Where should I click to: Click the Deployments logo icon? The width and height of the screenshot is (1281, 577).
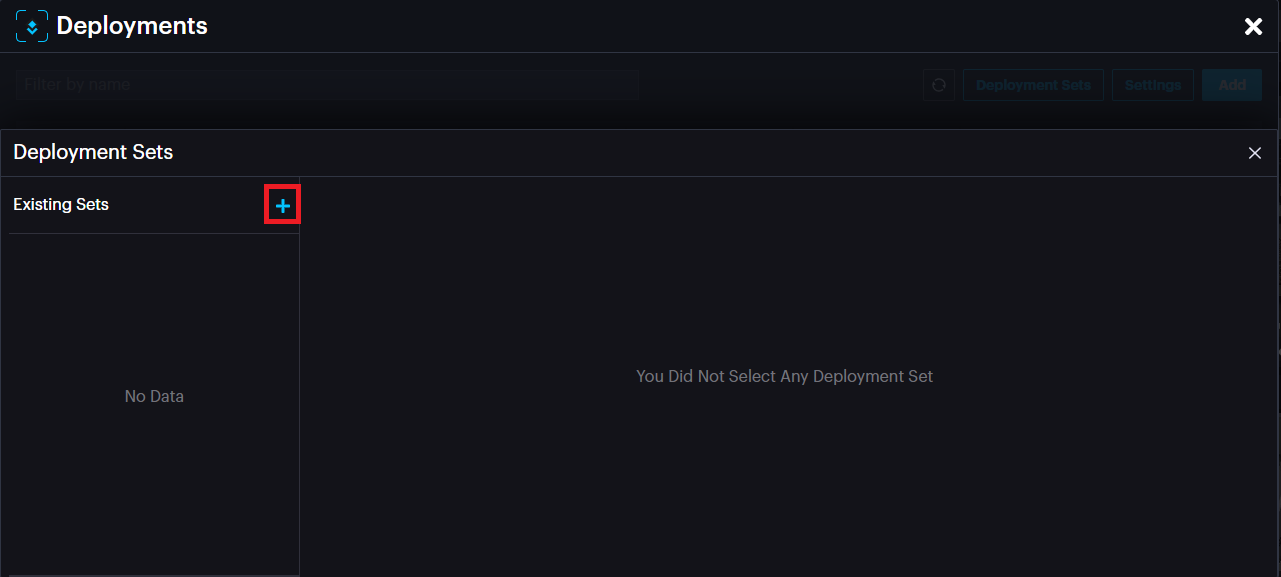[x=32, y=27]
